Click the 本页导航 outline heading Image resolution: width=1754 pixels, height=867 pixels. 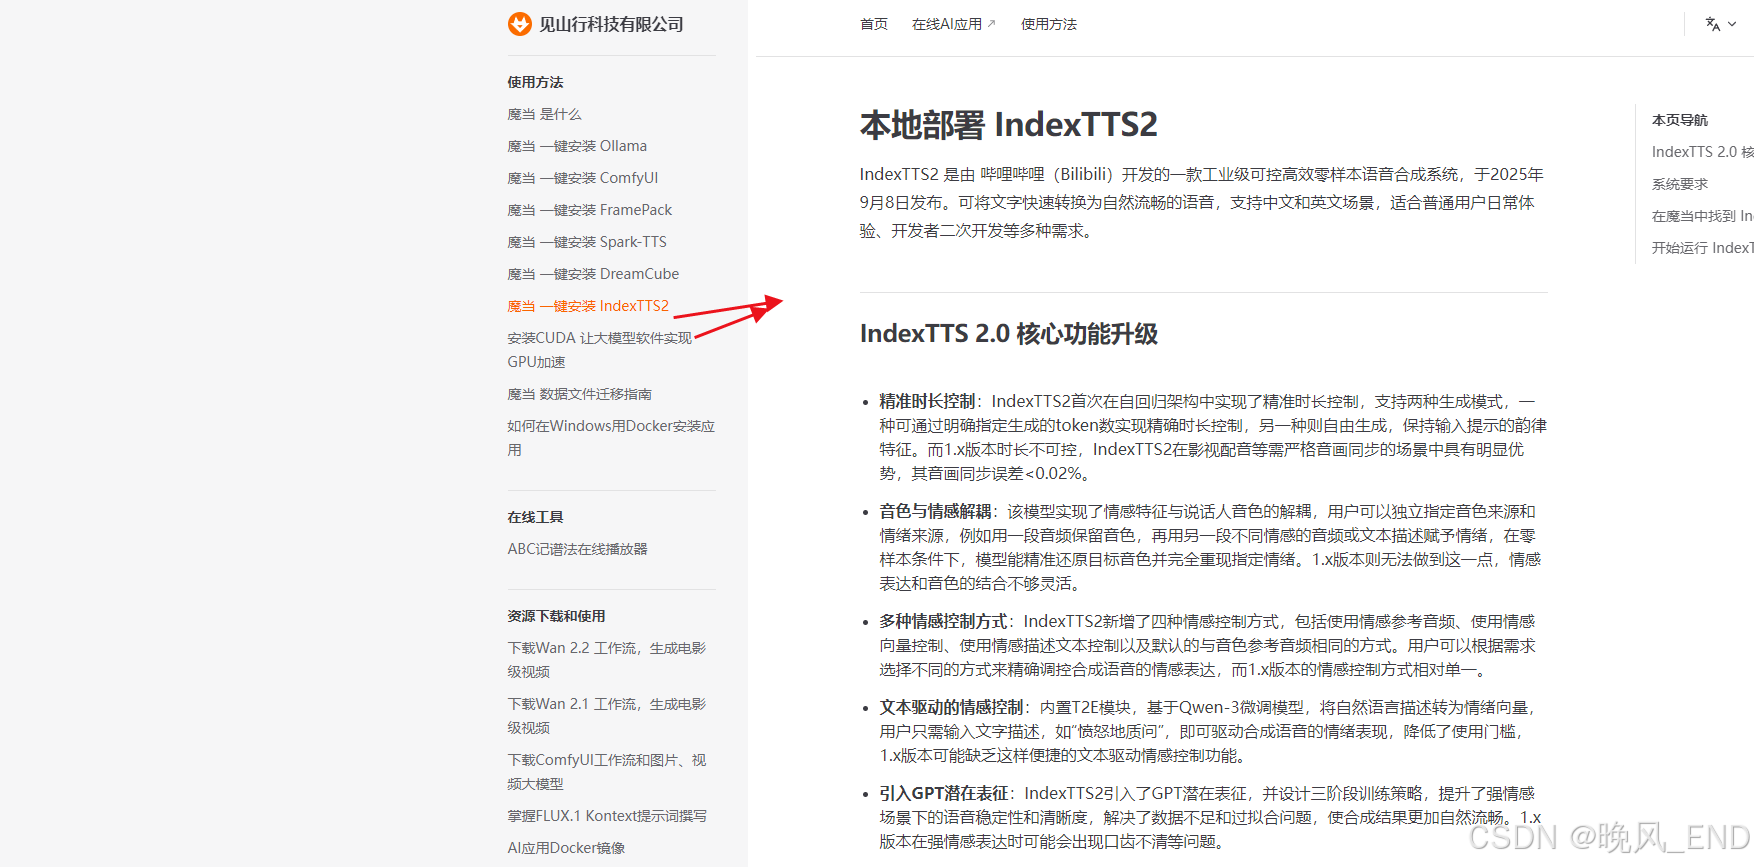pyautogui.click(x=1680, y=120)
